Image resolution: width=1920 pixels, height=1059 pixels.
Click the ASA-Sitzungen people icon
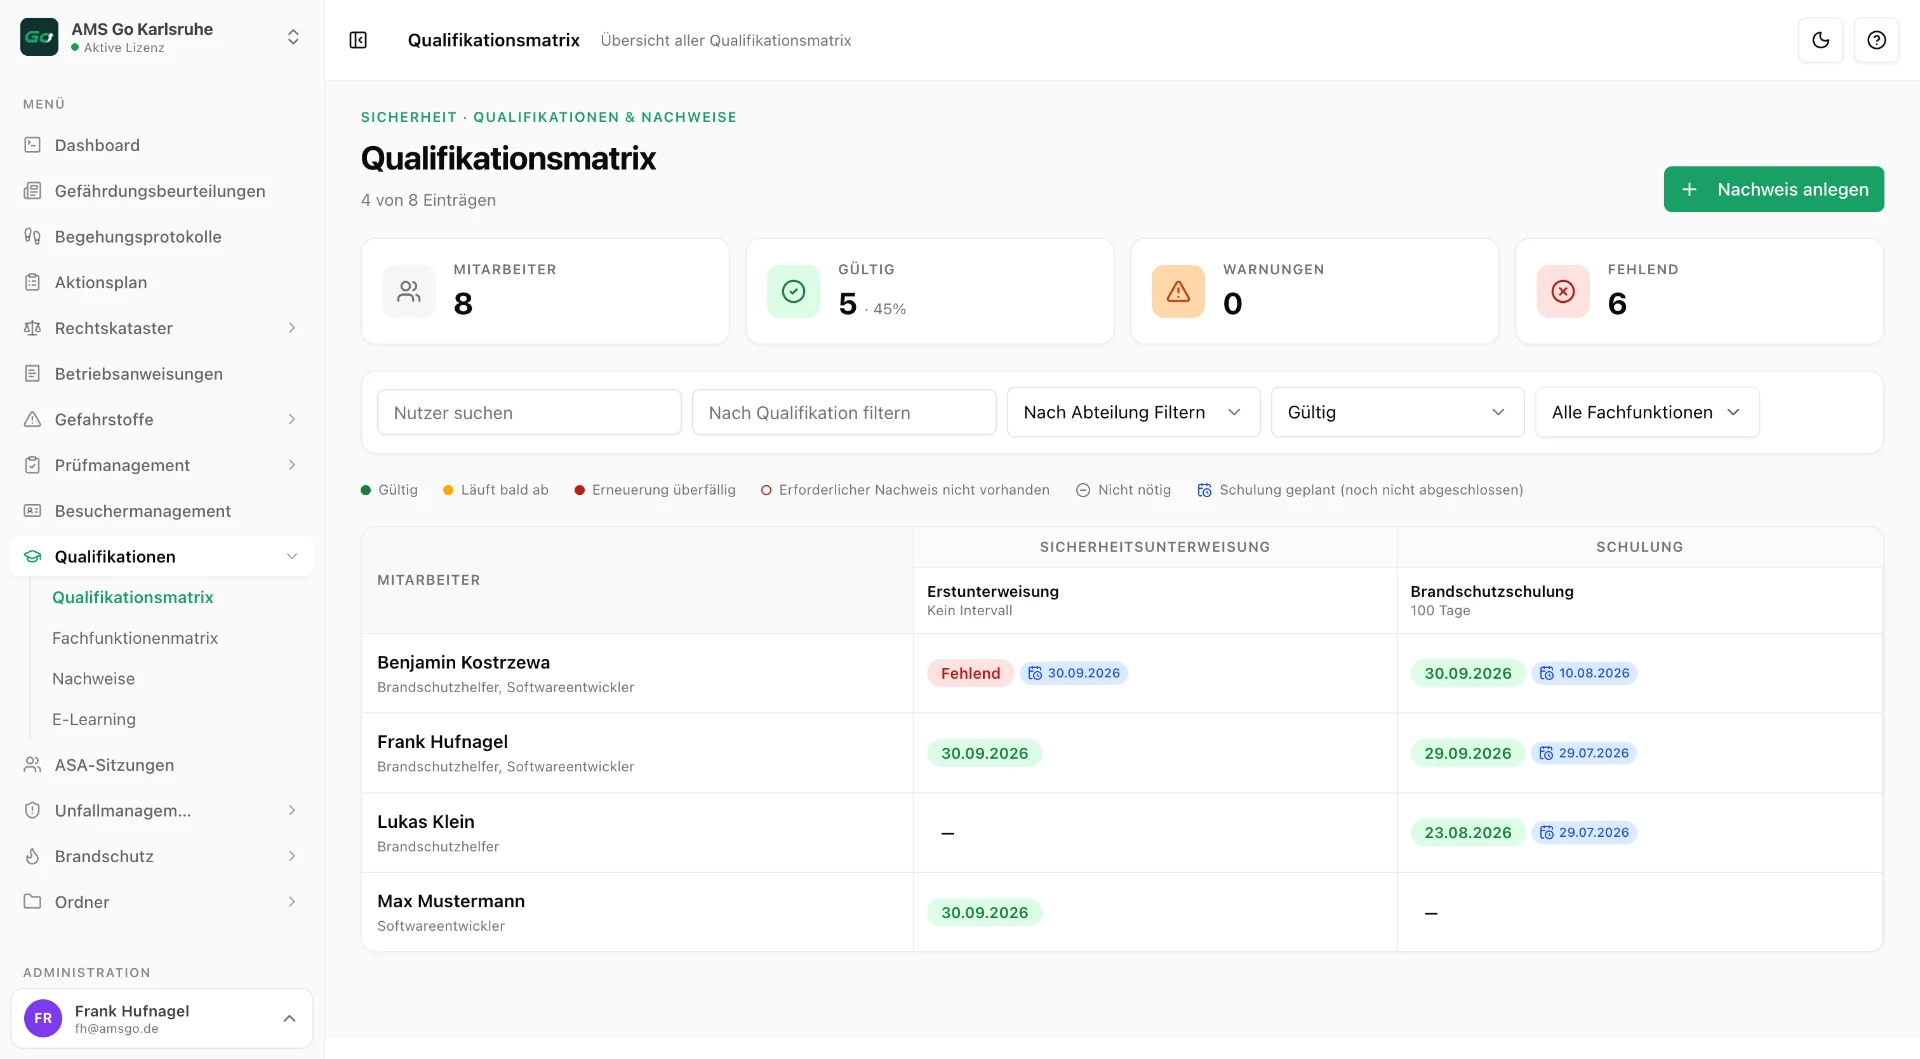(x=32, y=765)
